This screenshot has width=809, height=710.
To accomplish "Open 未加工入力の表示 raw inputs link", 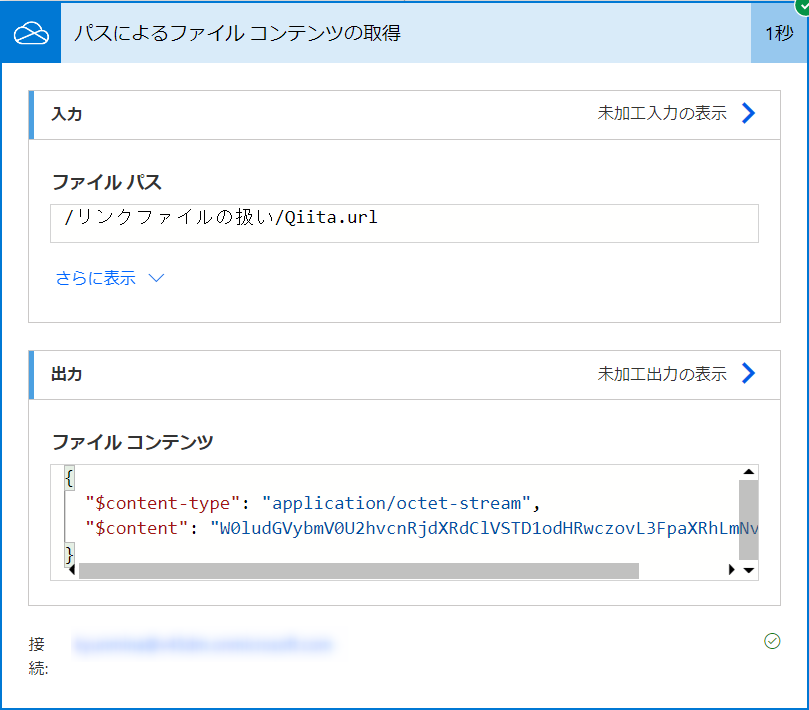I will coord(662,113).
